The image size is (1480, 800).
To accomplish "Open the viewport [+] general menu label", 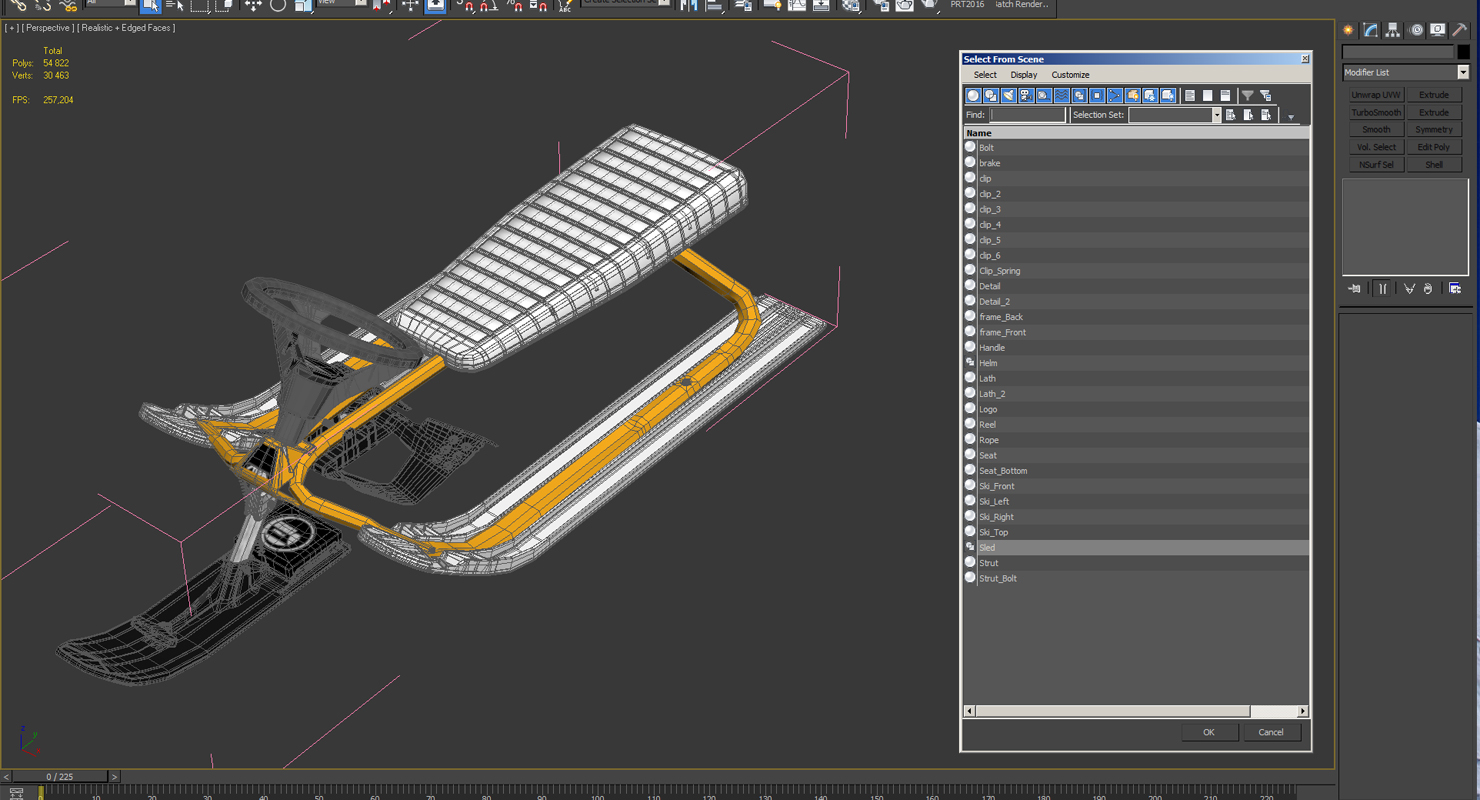I will [11, 28].
